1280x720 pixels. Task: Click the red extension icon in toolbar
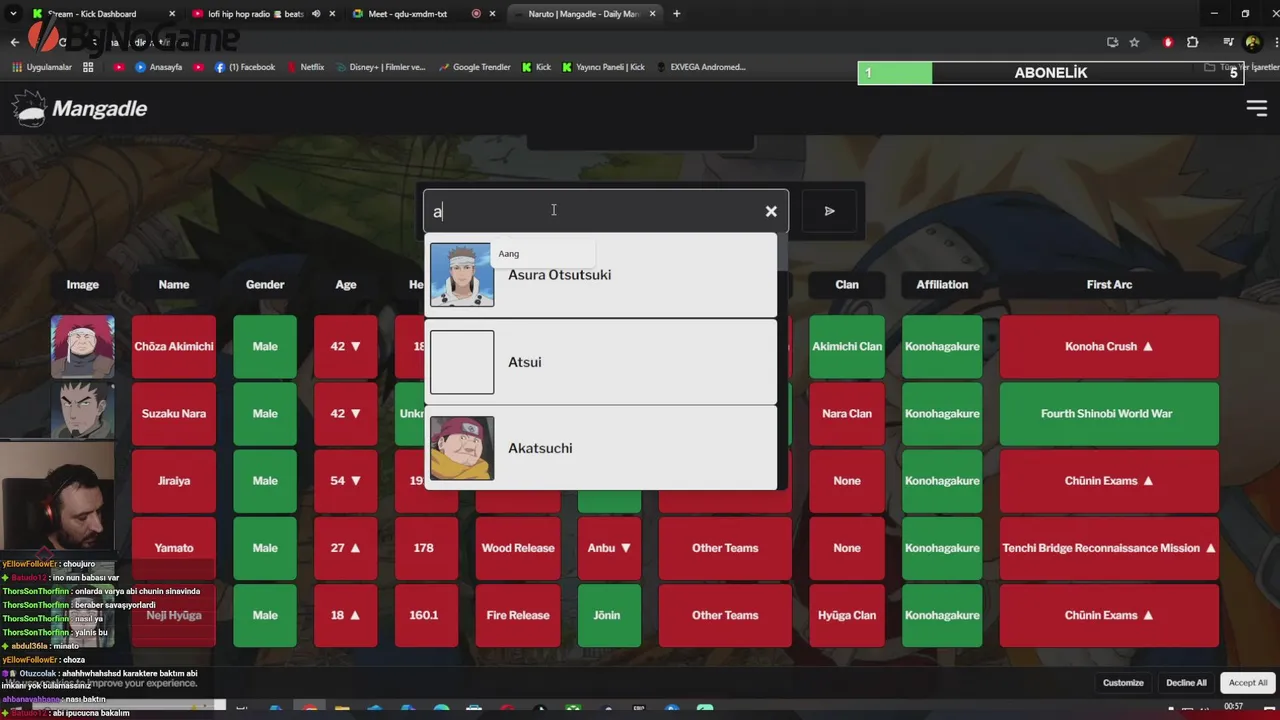coord(1168,42)
